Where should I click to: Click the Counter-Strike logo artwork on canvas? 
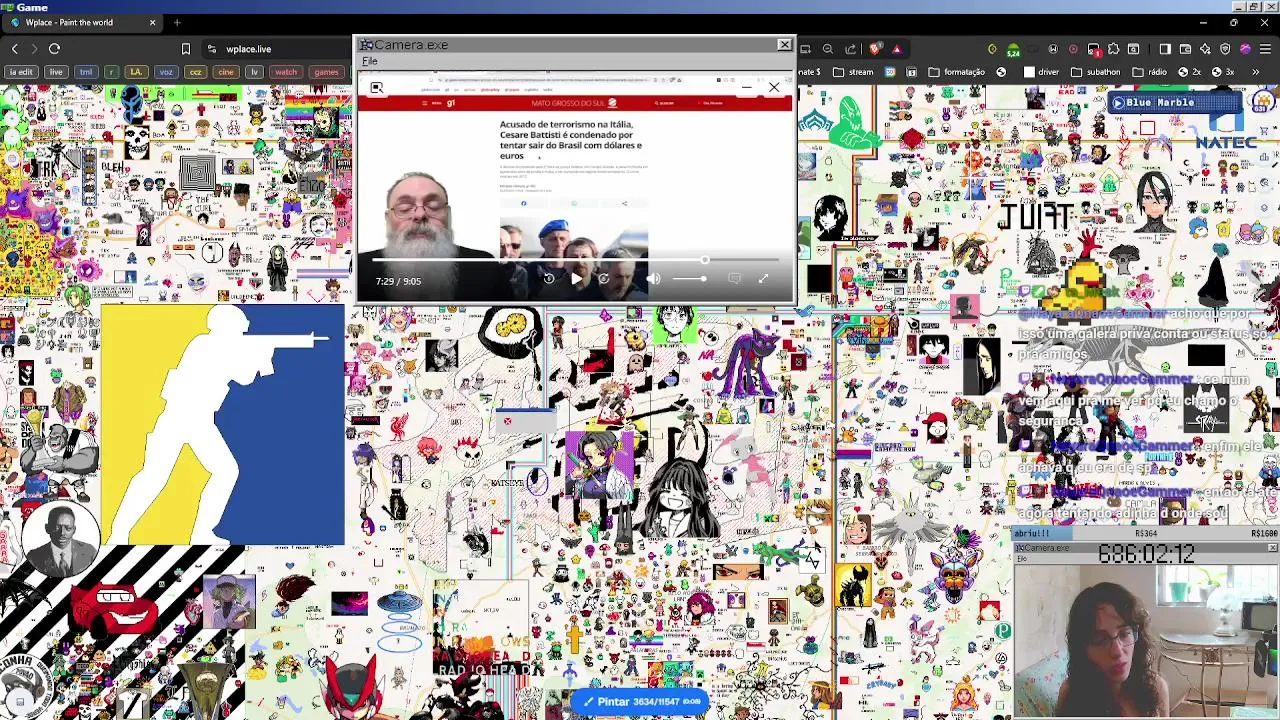(223, 425)
